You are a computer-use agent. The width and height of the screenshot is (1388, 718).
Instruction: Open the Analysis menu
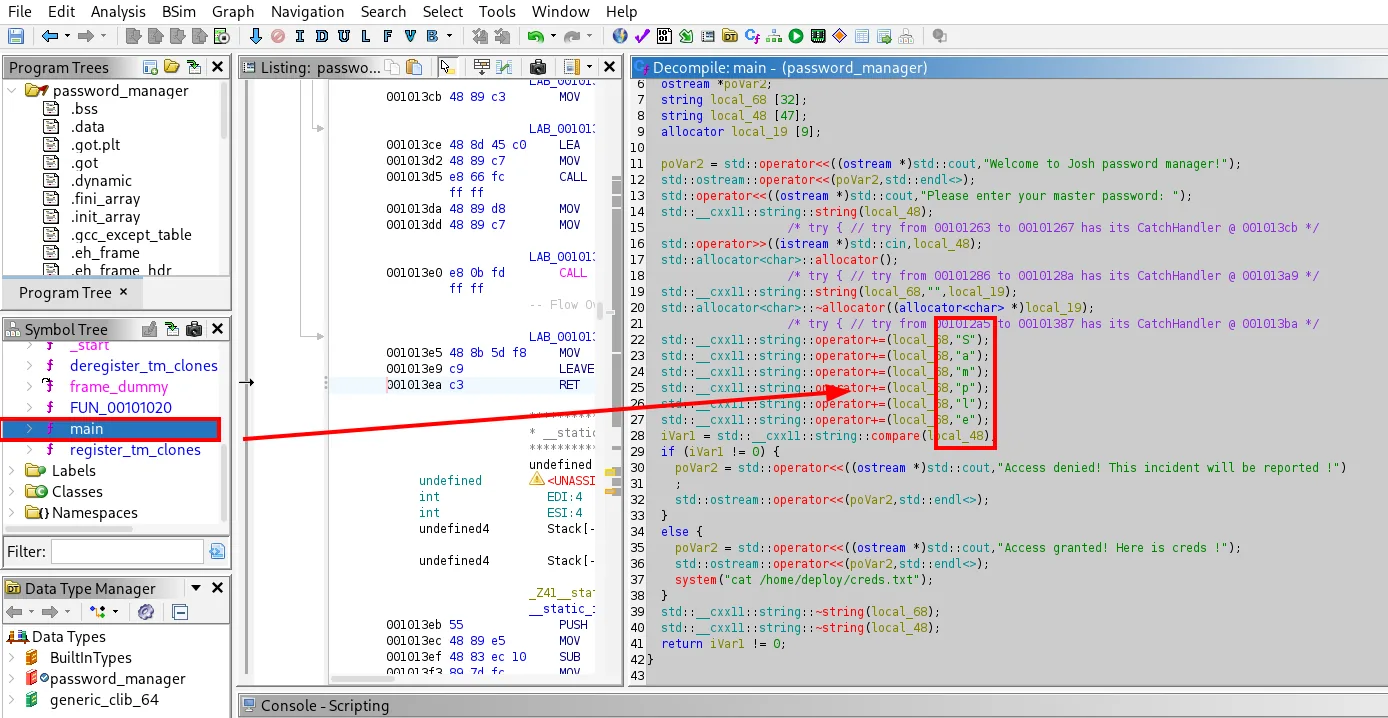pyautogui.click(x=118, y=12)
